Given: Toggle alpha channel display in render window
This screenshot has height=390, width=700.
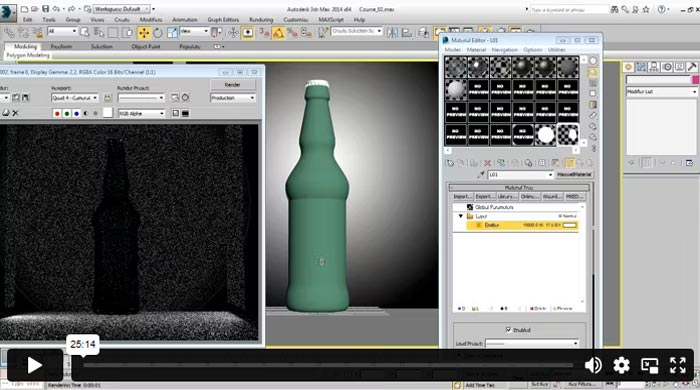Looking at the screenshot, I should 86,113.
